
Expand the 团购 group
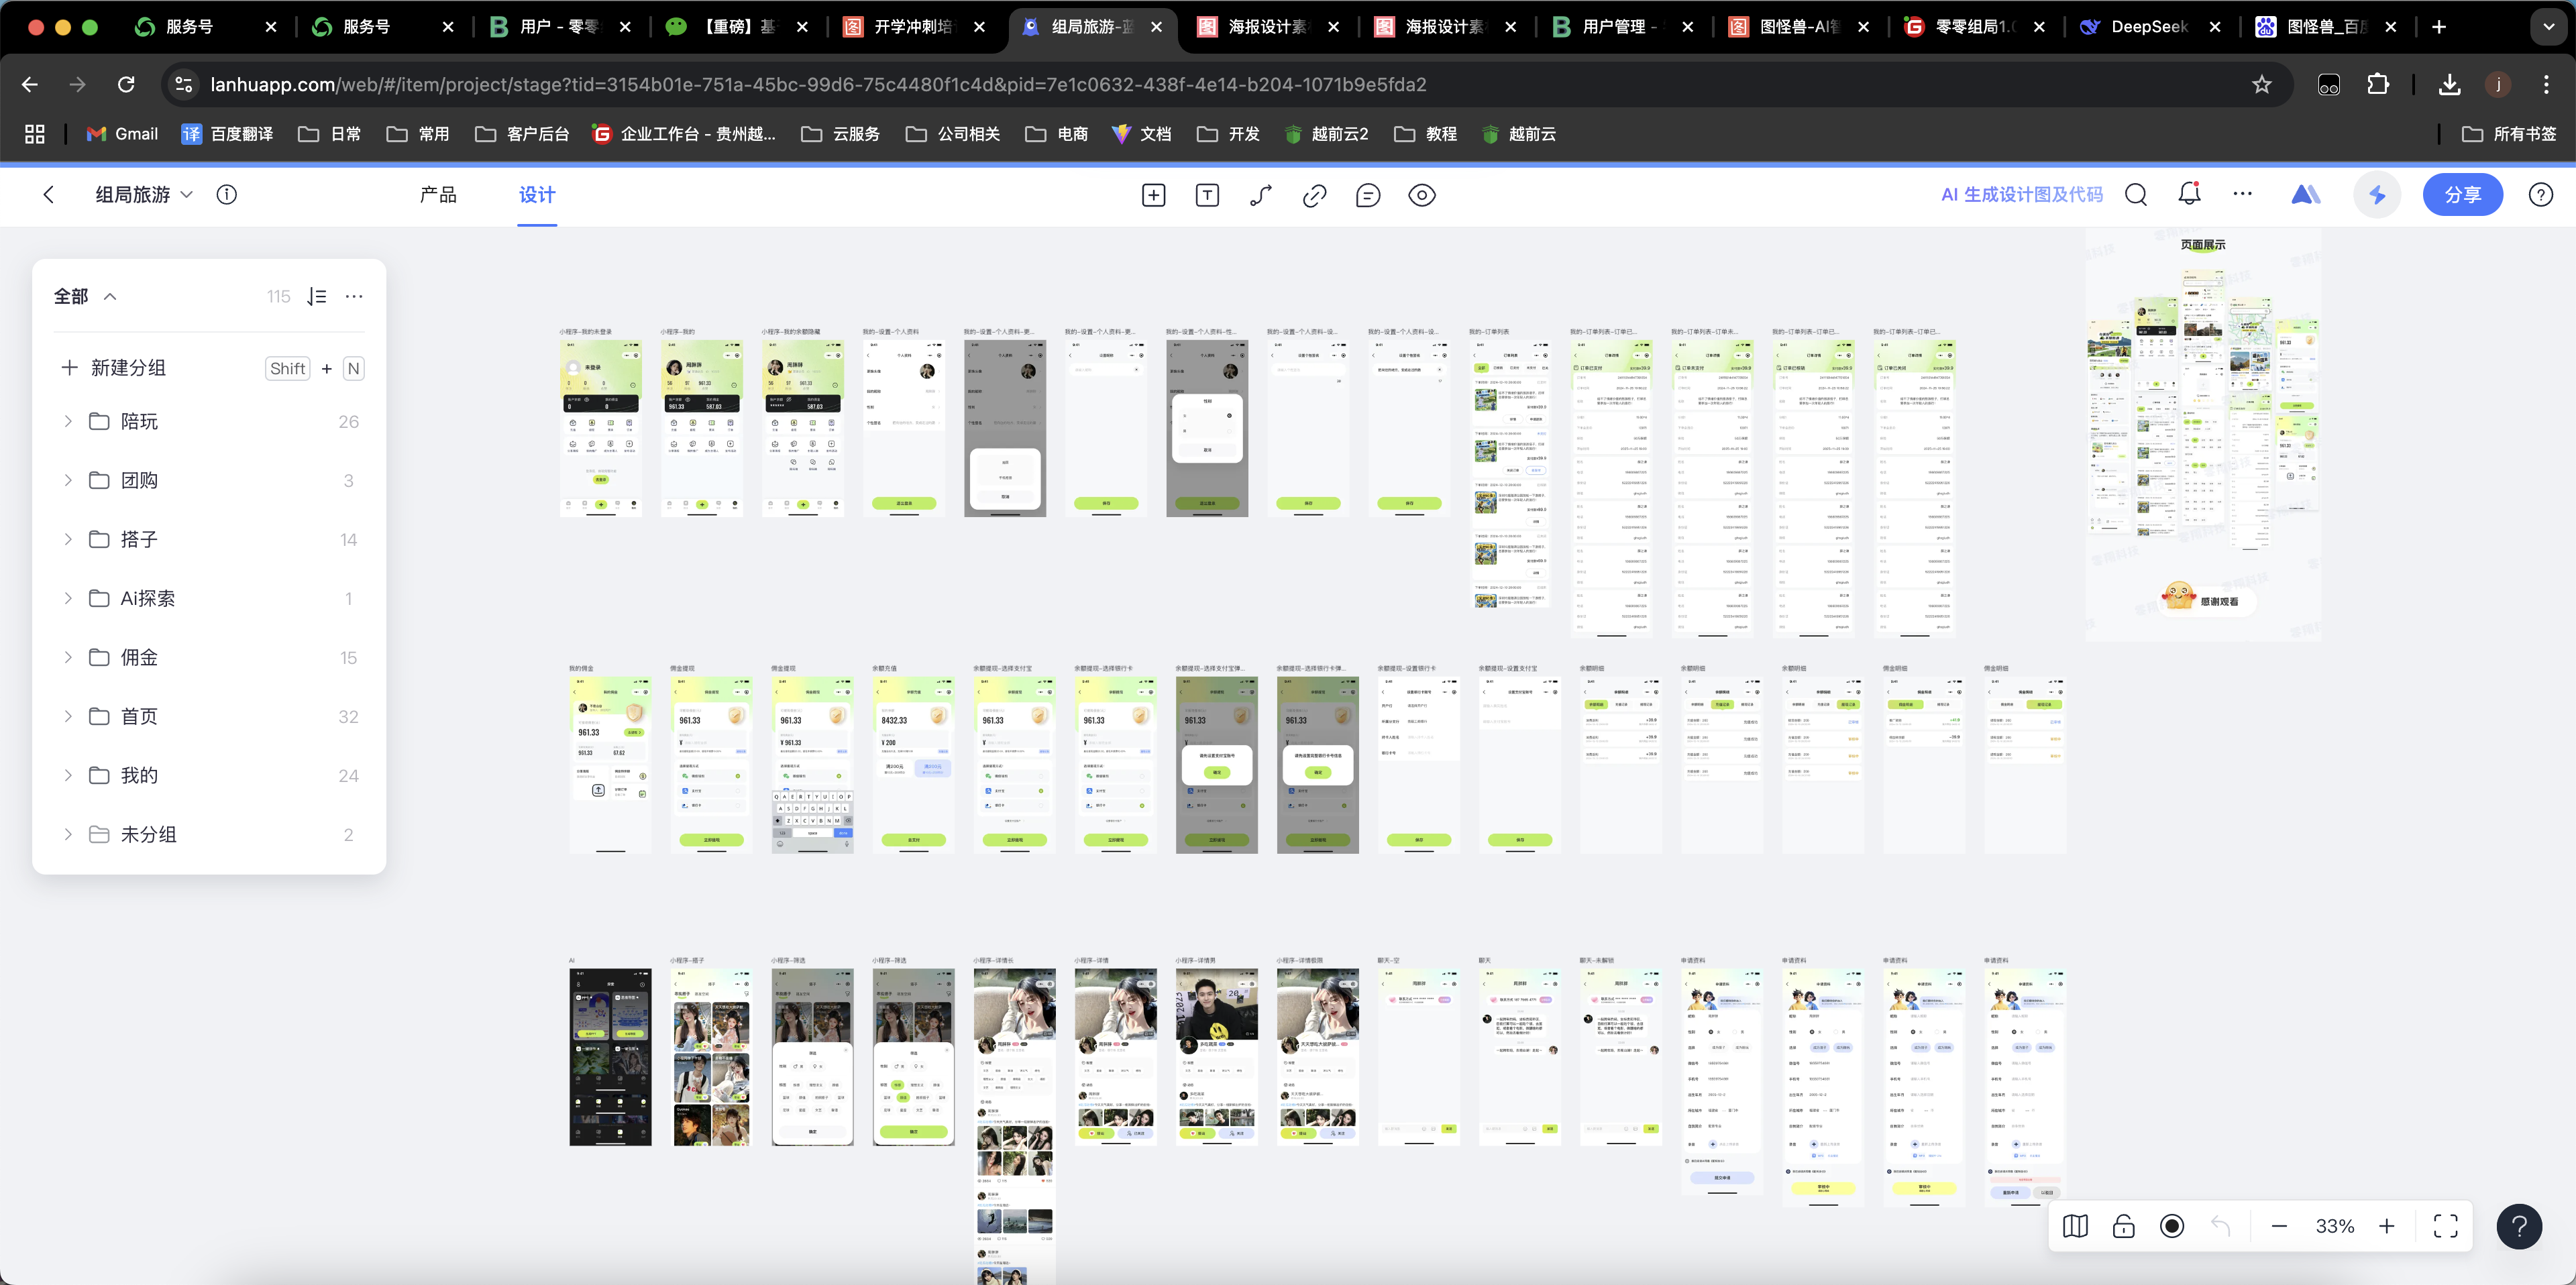(68, 480)
